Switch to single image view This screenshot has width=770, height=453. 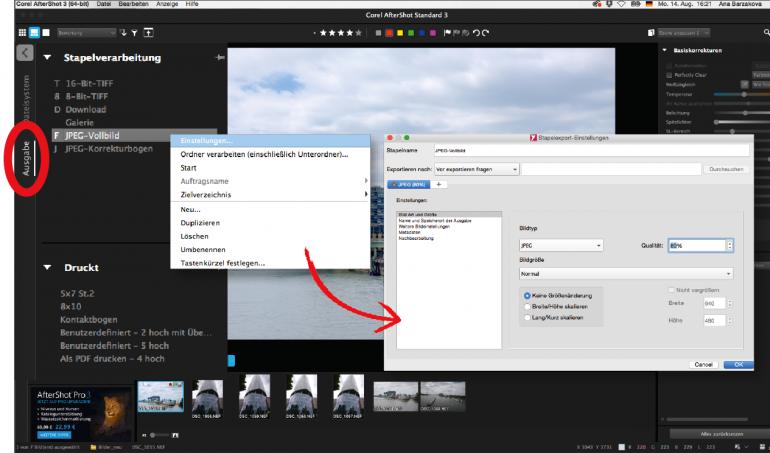[x=46, y=33]
